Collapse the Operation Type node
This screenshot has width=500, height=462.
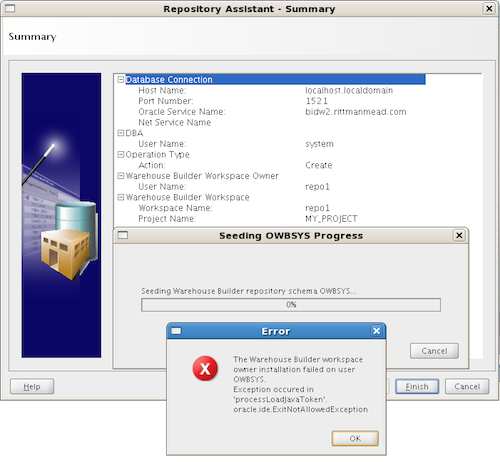[121, 154]
